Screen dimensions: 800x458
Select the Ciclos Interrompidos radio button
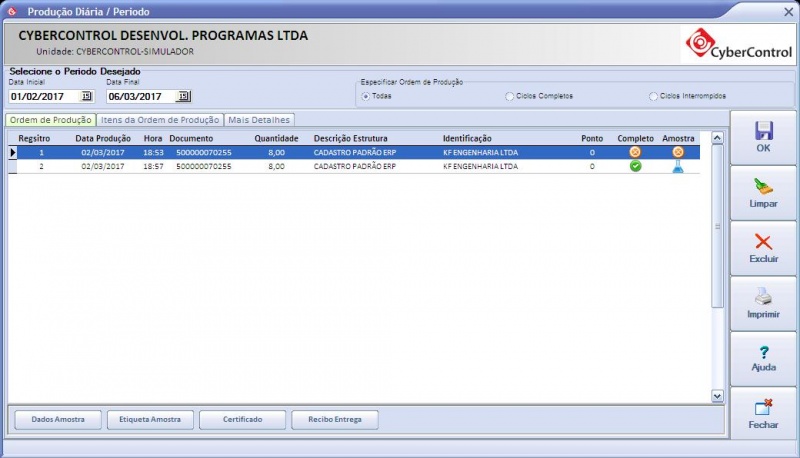[653, 96]
